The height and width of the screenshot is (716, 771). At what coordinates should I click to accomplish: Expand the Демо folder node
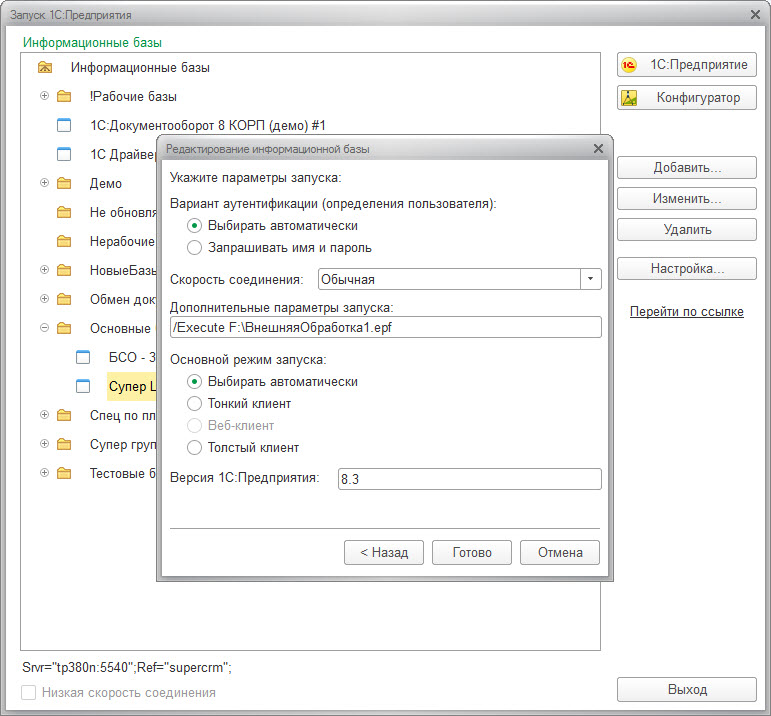(44, 182)
